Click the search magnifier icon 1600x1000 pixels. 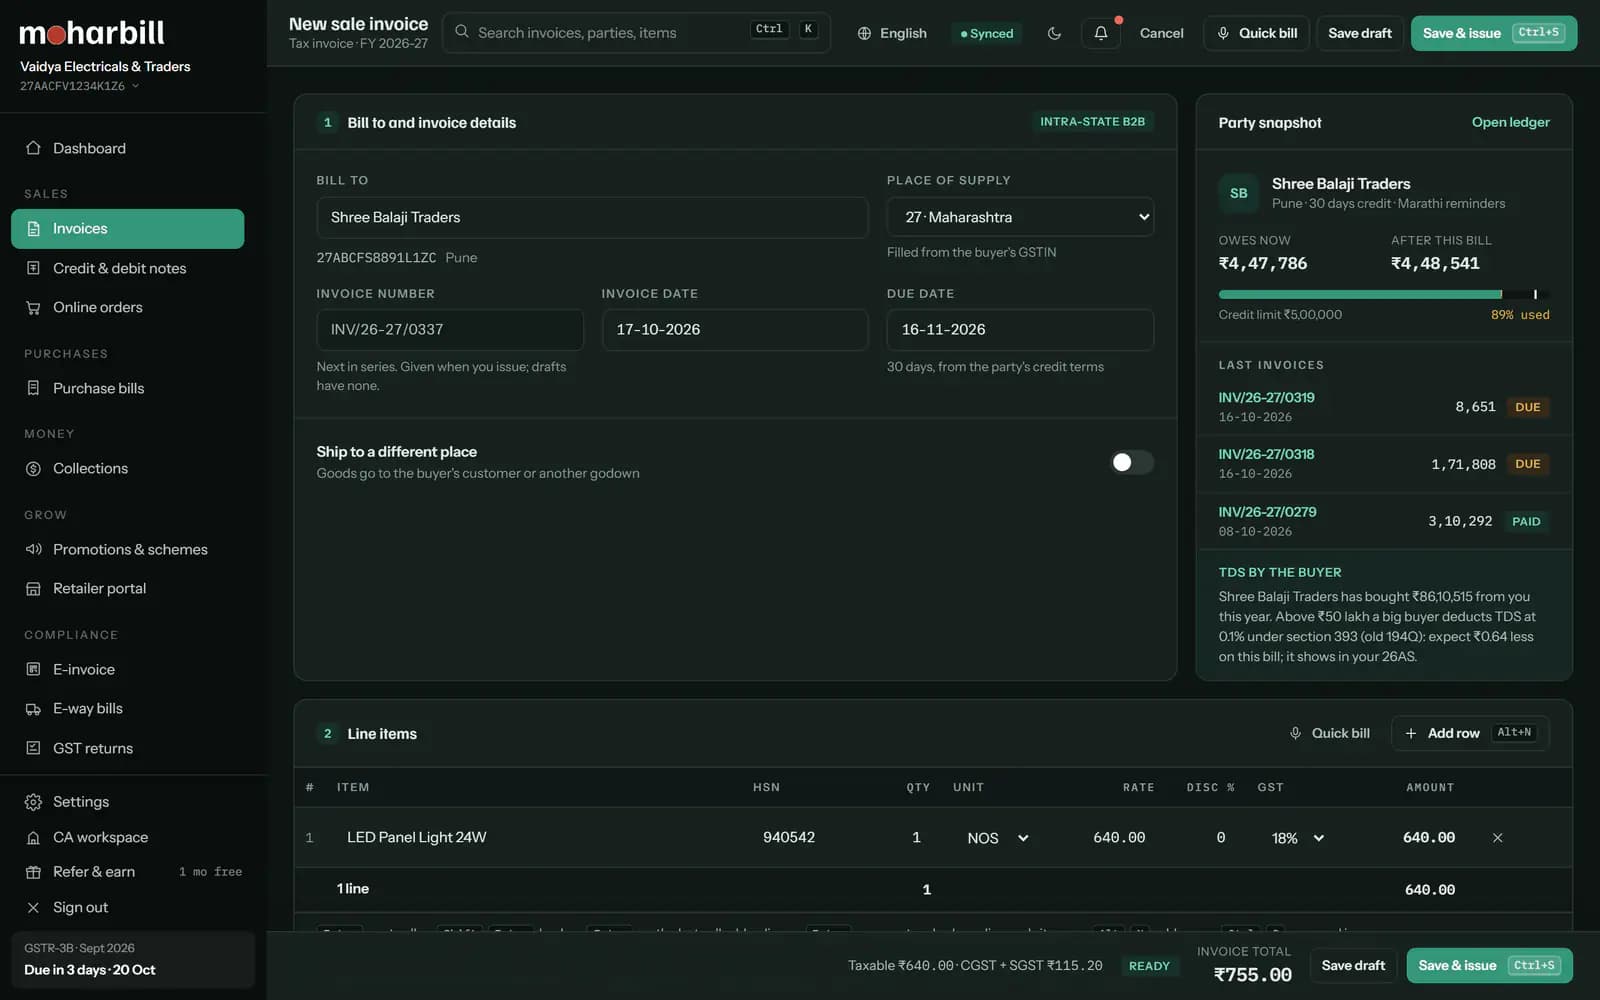tap(462, 32)
